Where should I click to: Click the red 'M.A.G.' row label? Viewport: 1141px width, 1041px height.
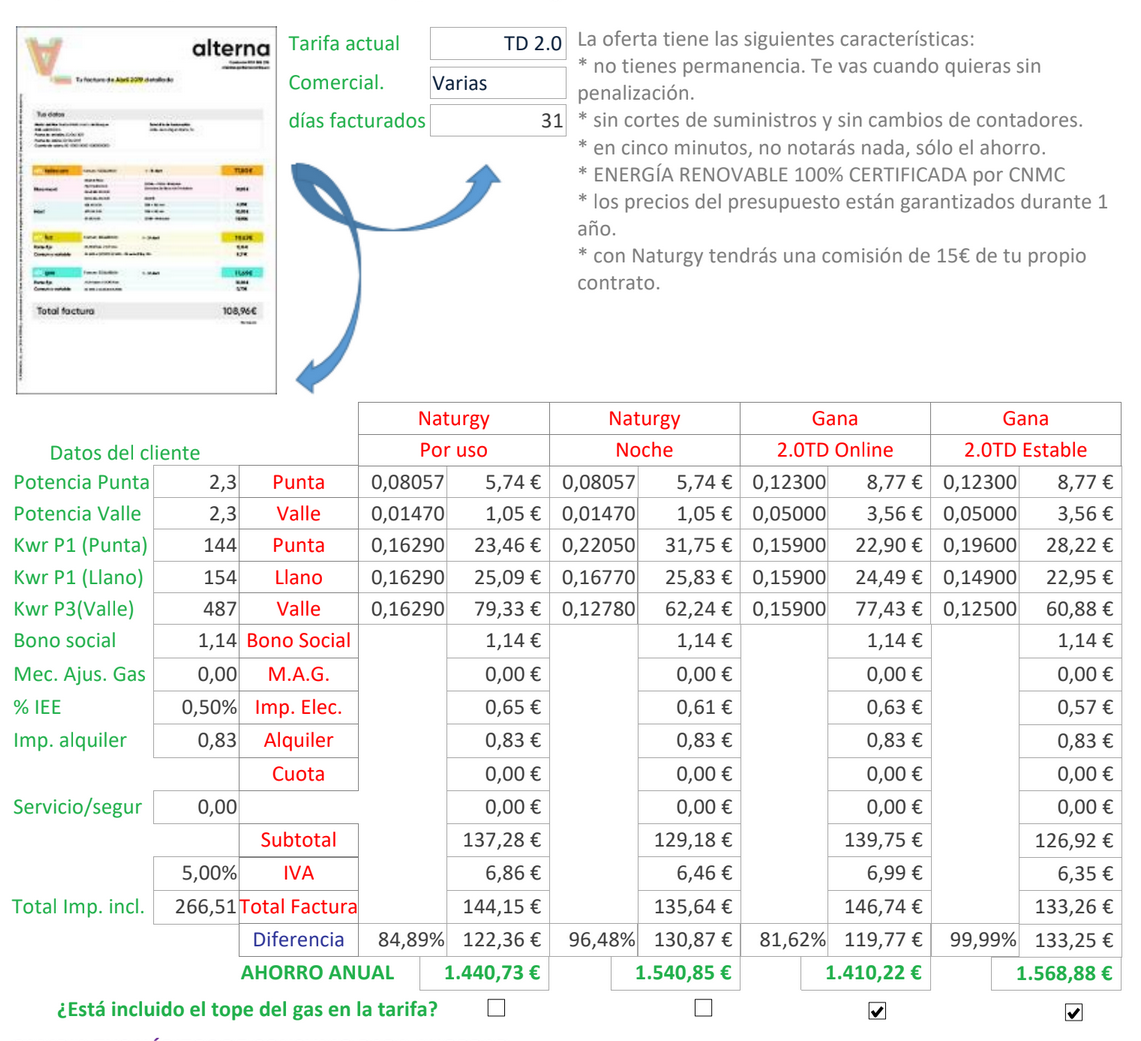[x=298, y=674]
